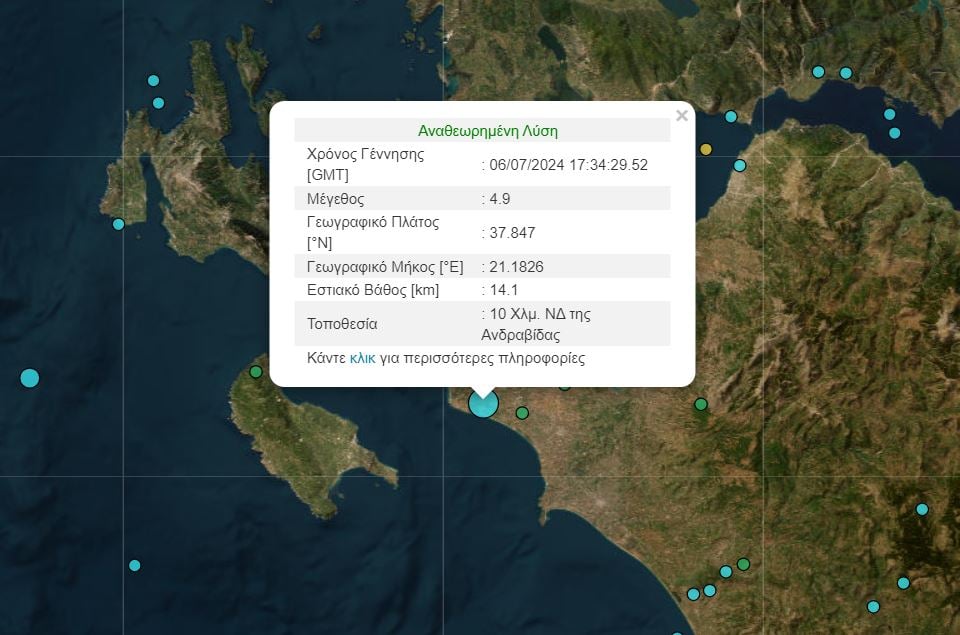Click the Τοποθεσία label
Screen dimensions: 960x635
pos(342,324)
